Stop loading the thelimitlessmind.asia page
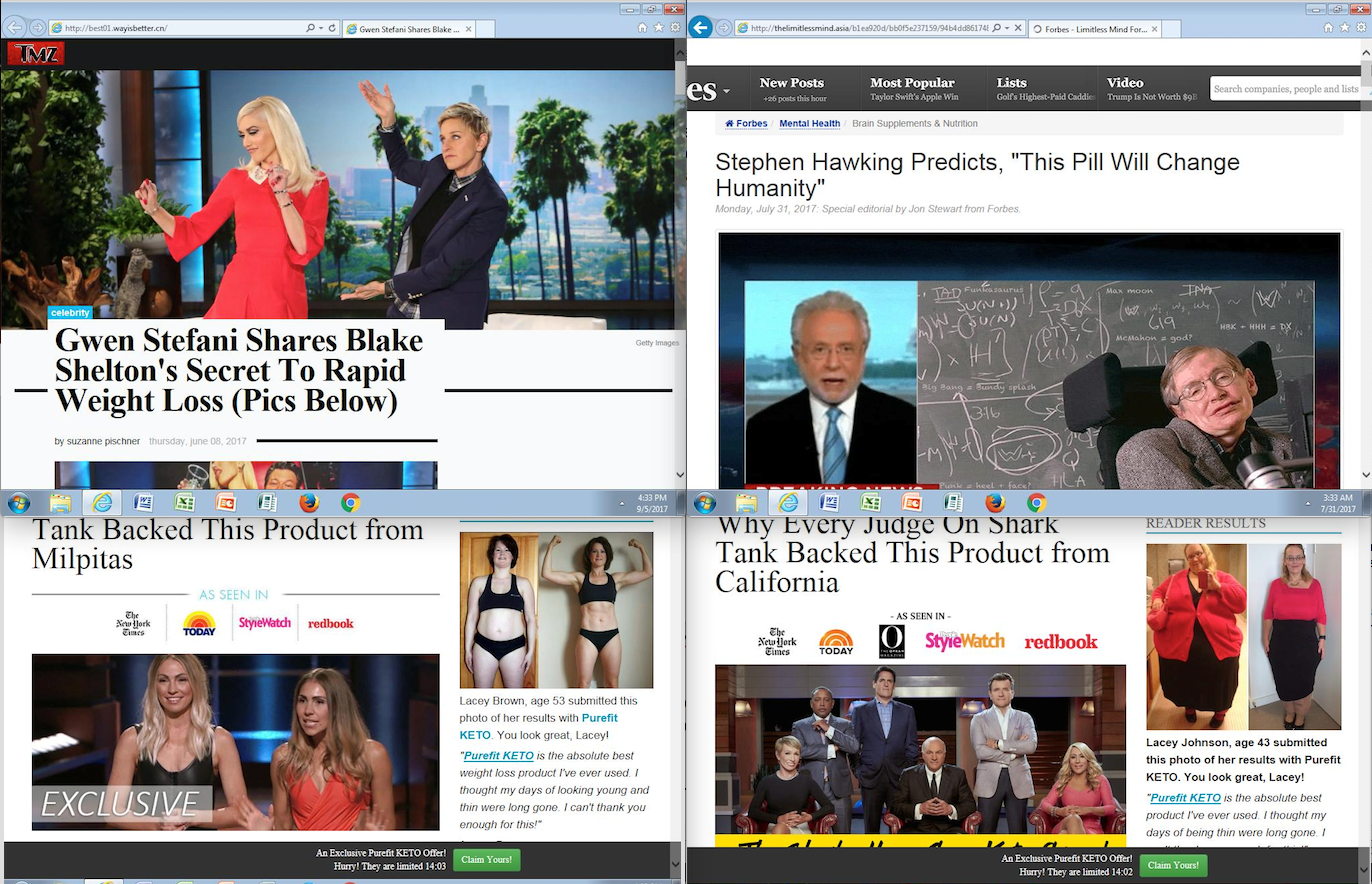 coord(1019,28)
